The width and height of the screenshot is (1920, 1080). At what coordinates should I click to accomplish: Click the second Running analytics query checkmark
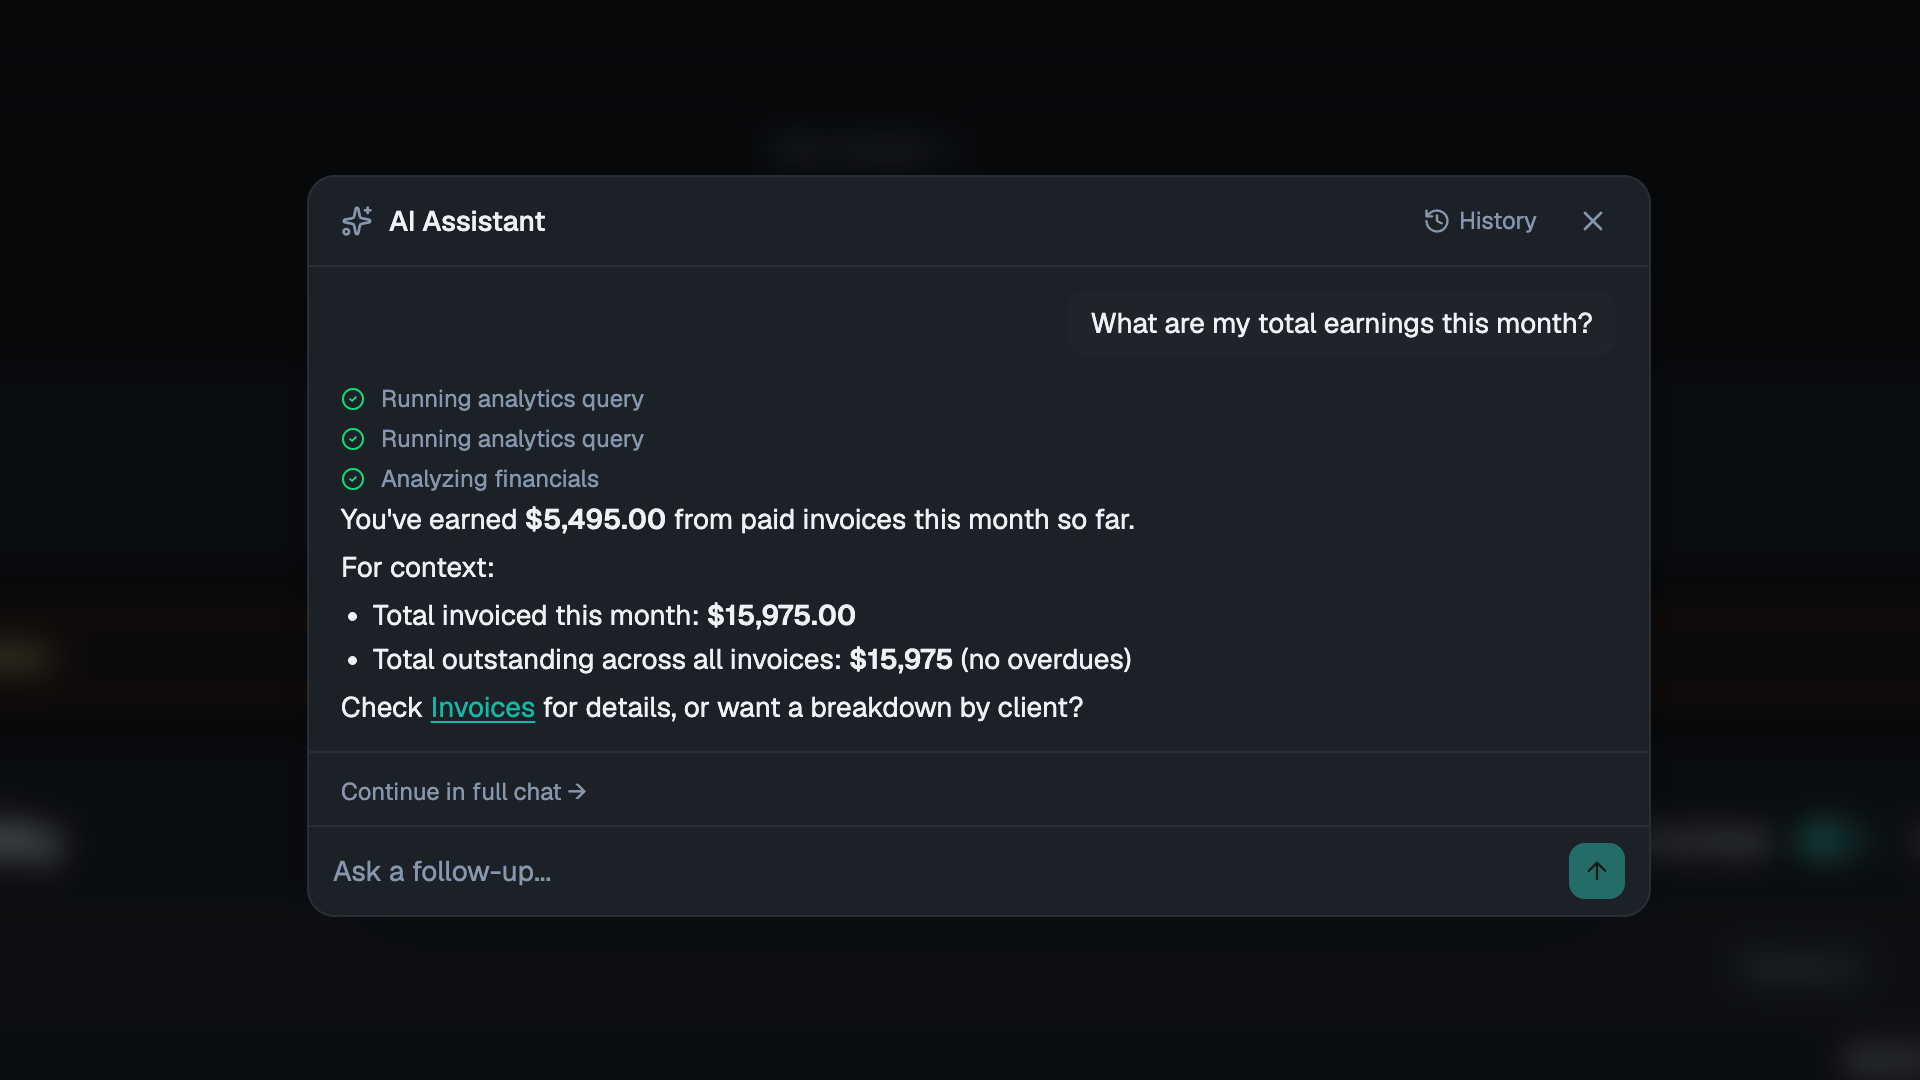353,439
